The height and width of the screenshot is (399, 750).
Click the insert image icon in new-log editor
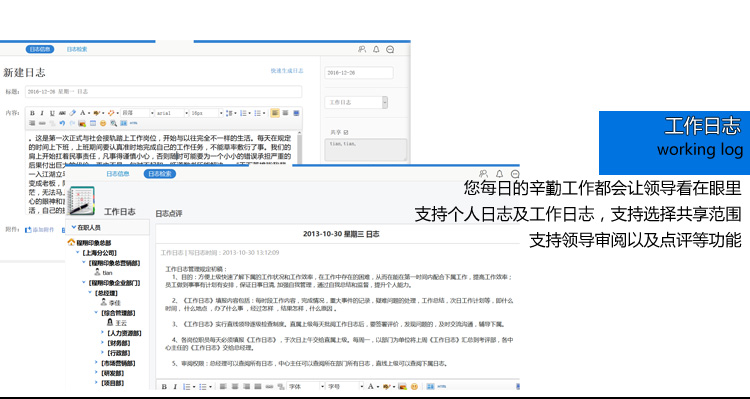click(x=82, y=123)
